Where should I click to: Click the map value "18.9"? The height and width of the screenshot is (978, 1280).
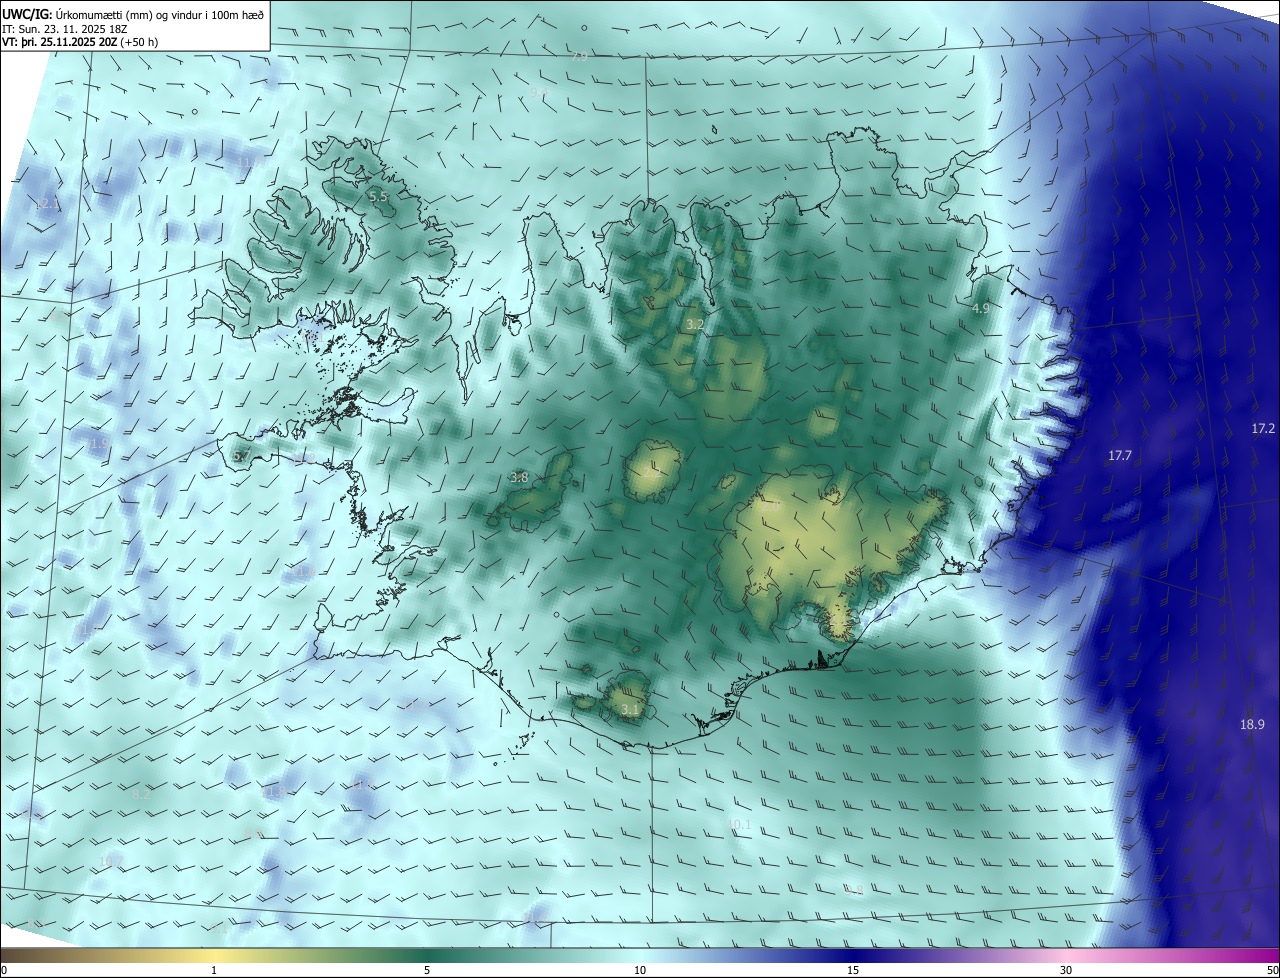pos(1252,724)
